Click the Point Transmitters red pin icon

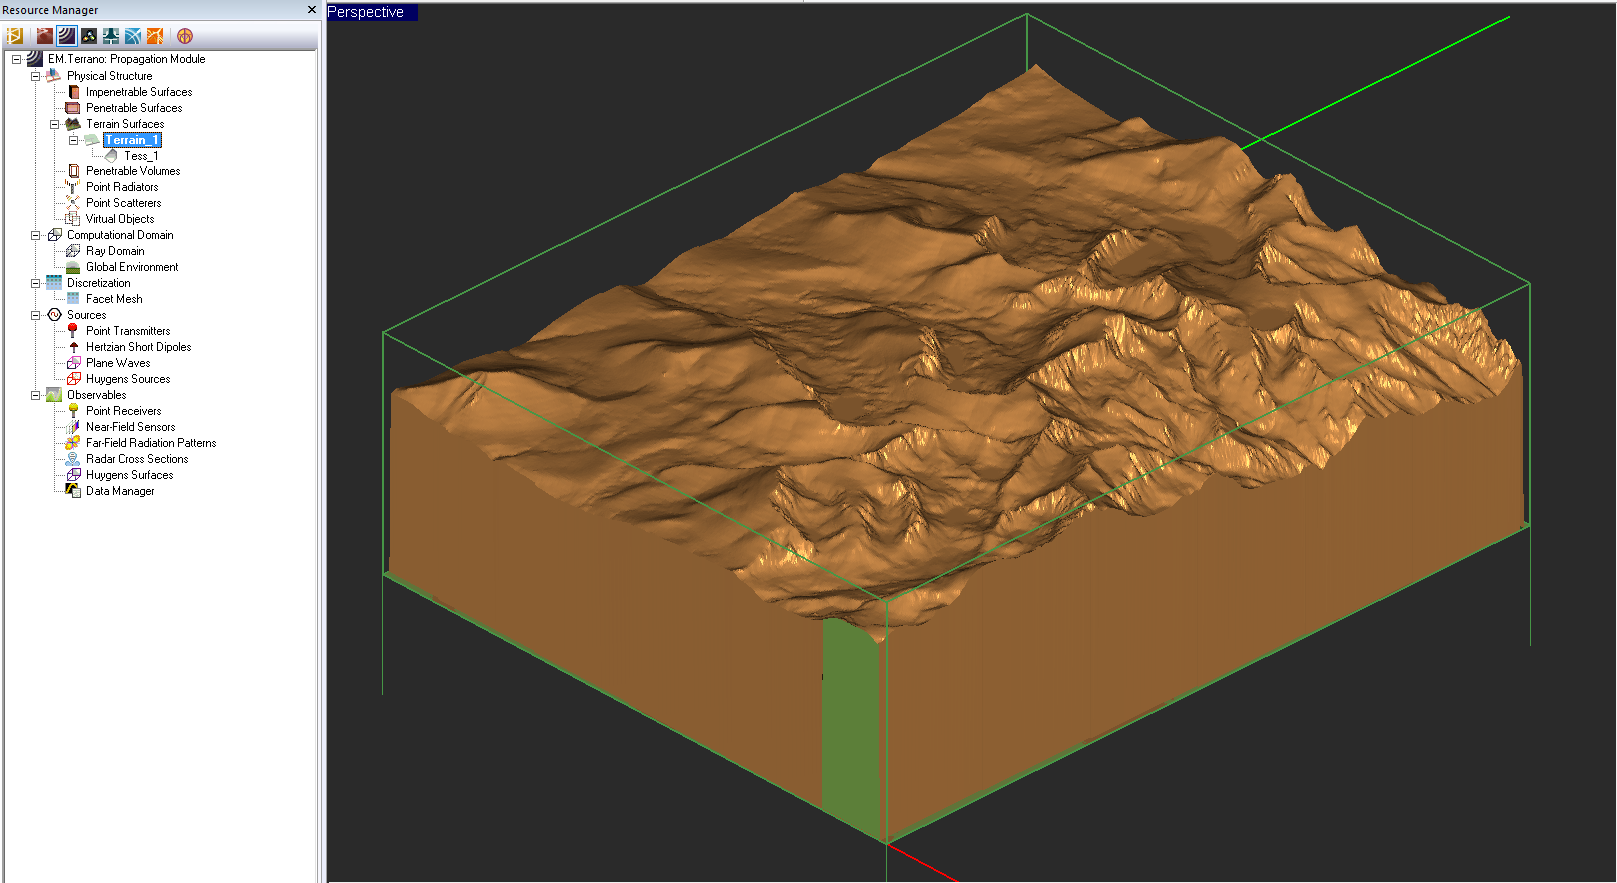73,331
